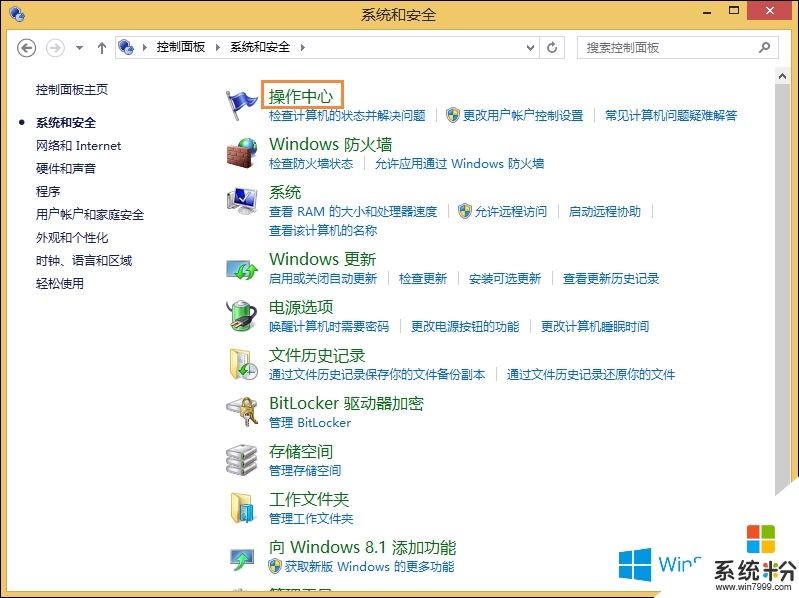Click the Refresh button beside the address bar

click(552, 48)
